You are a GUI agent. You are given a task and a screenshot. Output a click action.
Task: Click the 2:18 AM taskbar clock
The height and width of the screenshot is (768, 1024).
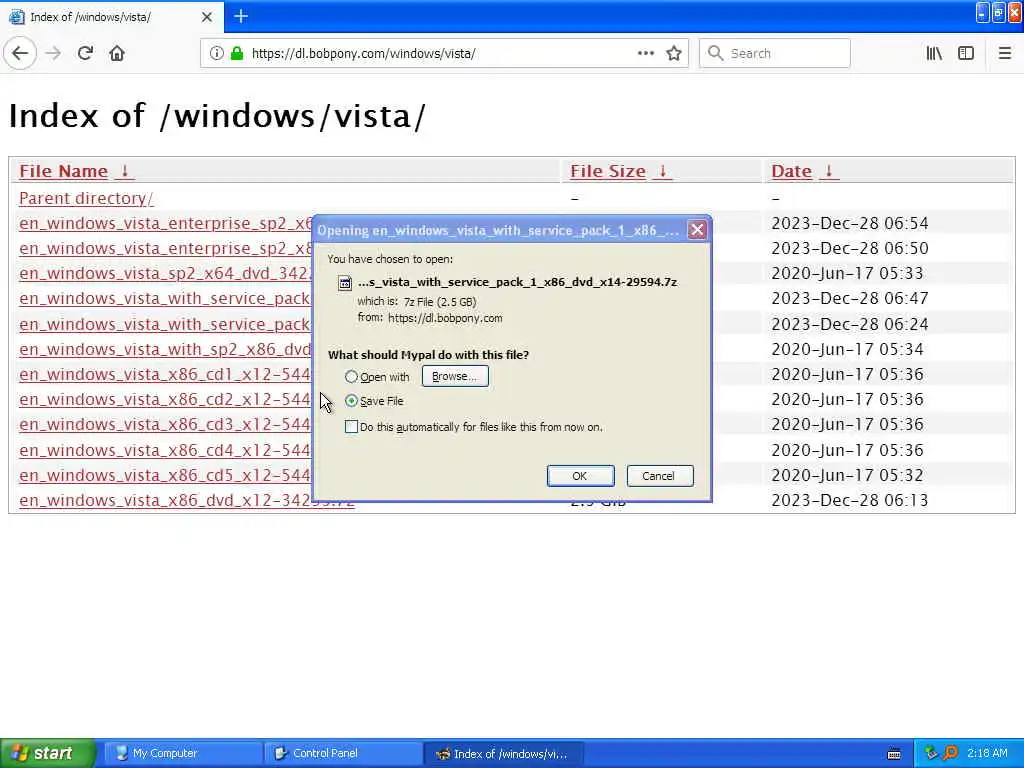(x=987, y=753)
